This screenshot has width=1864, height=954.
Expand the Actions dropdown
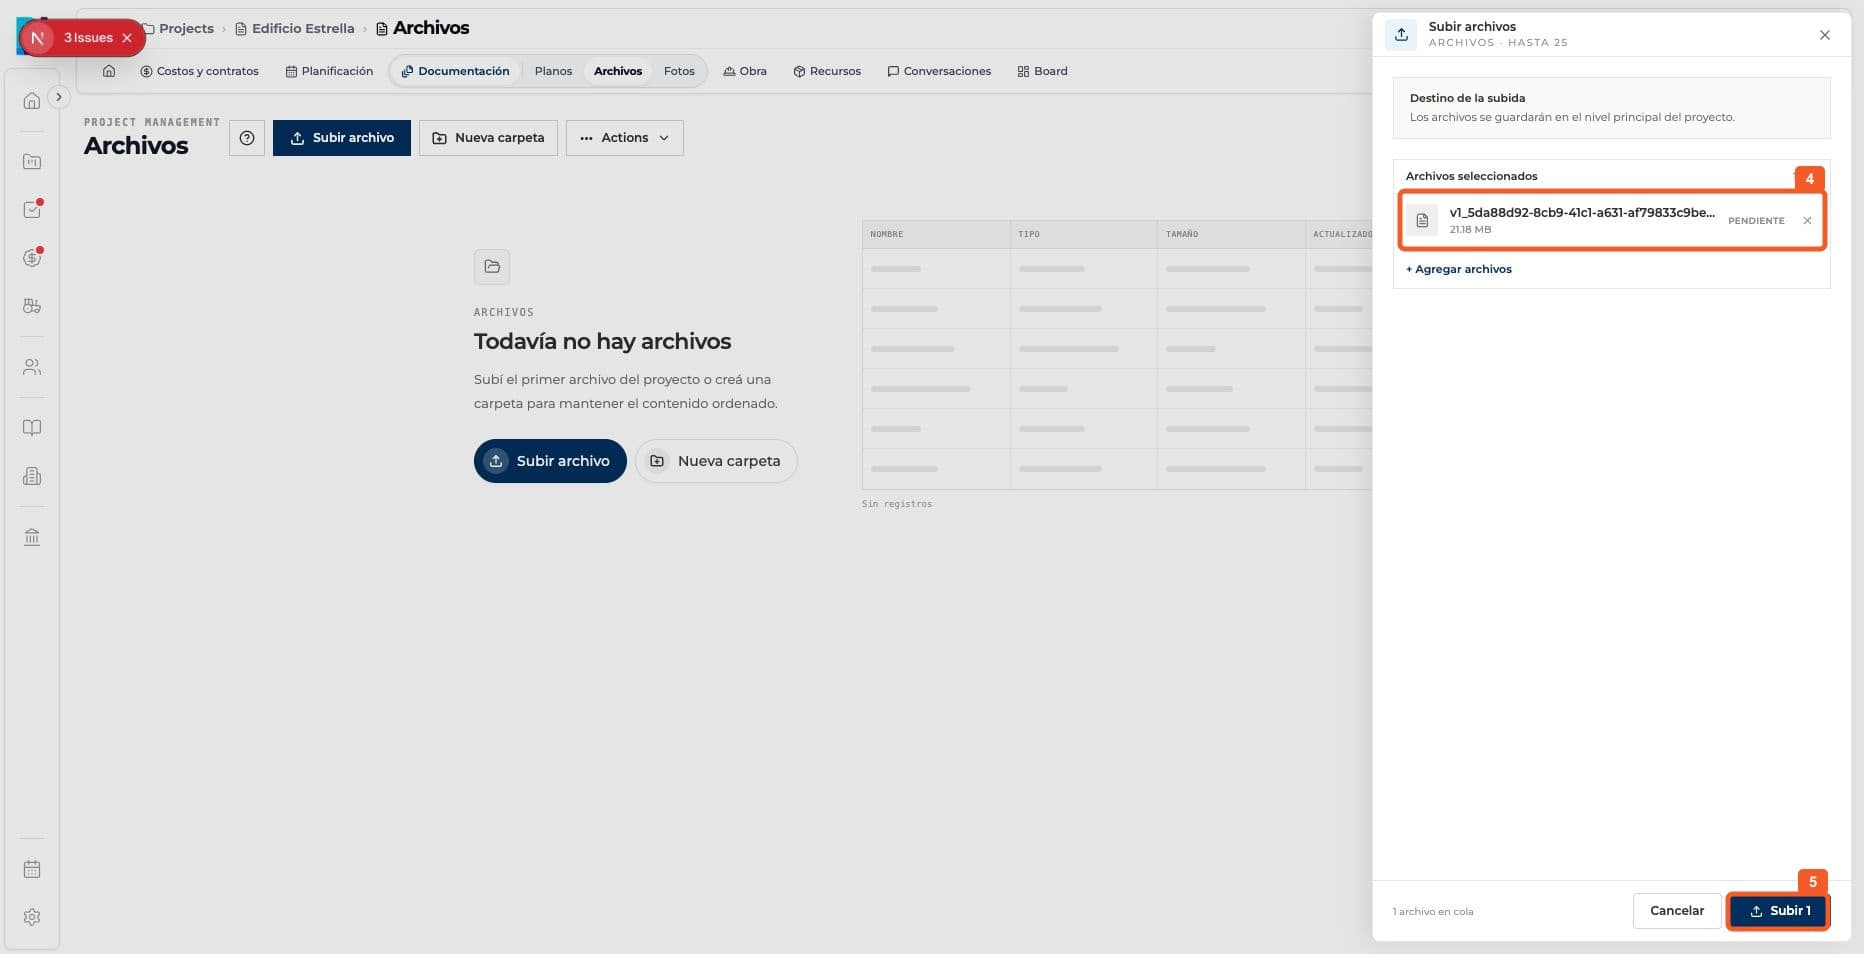pos(625,138)
